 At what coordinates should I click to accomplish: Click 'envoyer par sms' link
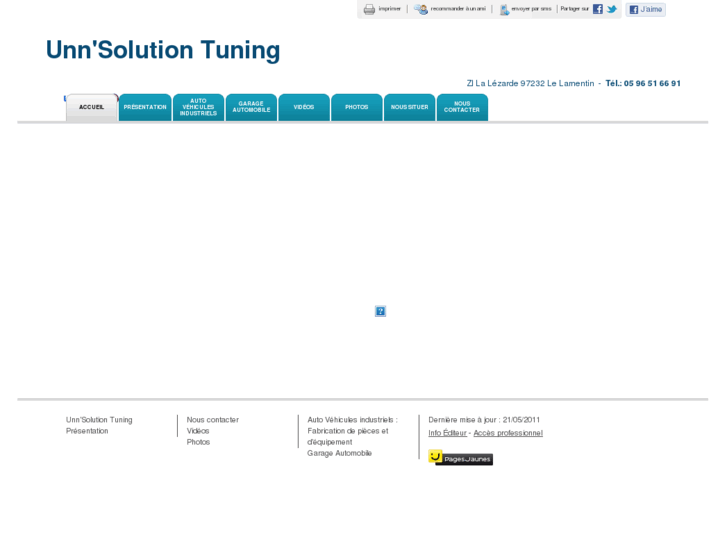point(531,9)
